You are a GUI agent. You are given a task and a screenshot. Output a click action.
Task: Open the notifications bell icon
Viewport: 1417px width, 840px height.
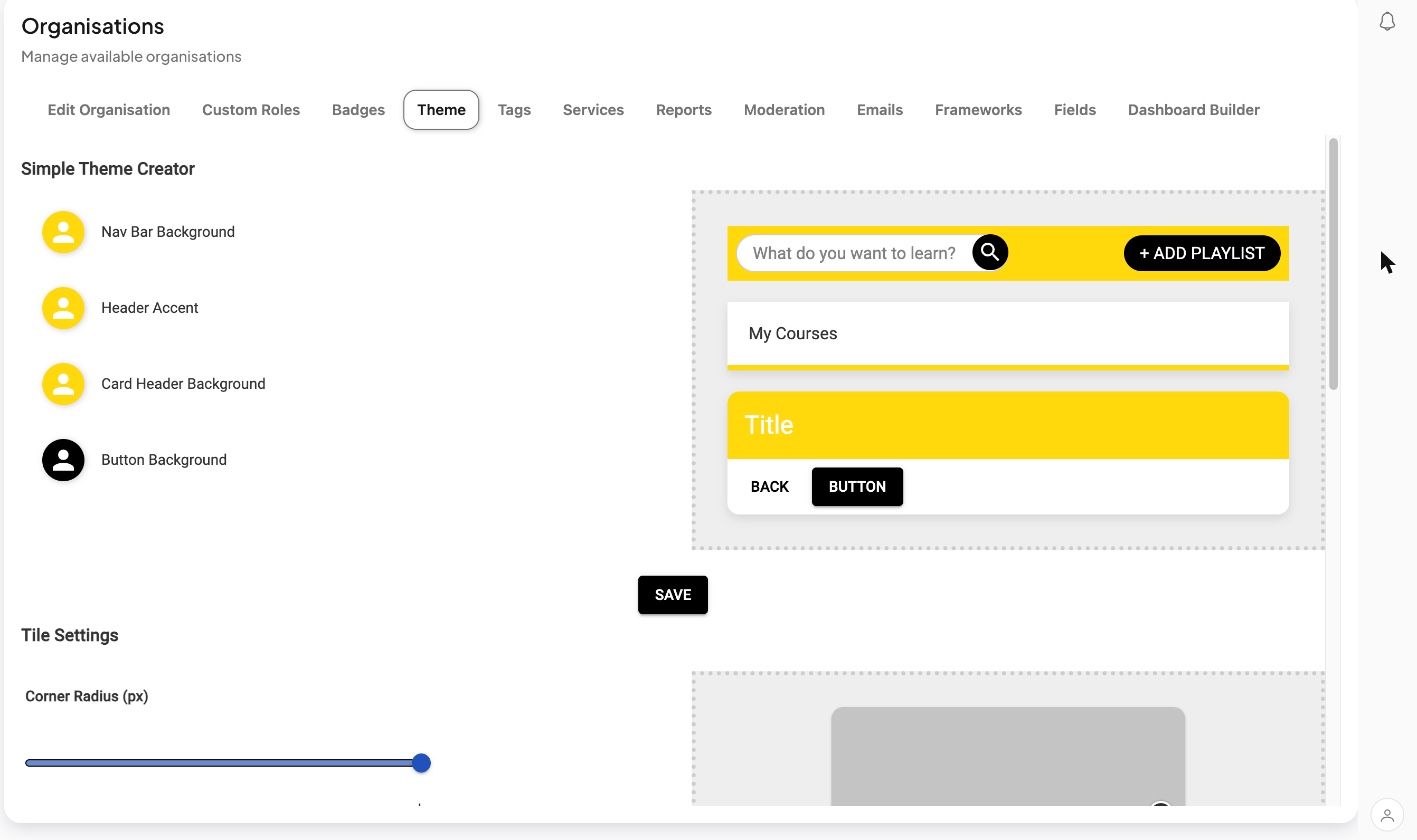click(x=1387, y=22)
